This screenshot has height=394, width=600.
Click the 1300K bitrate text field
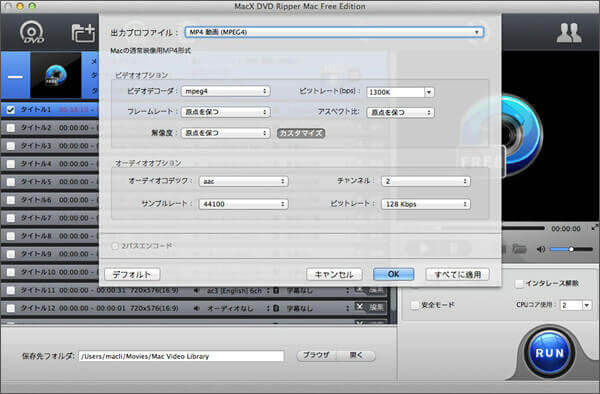tap(396, 92)
